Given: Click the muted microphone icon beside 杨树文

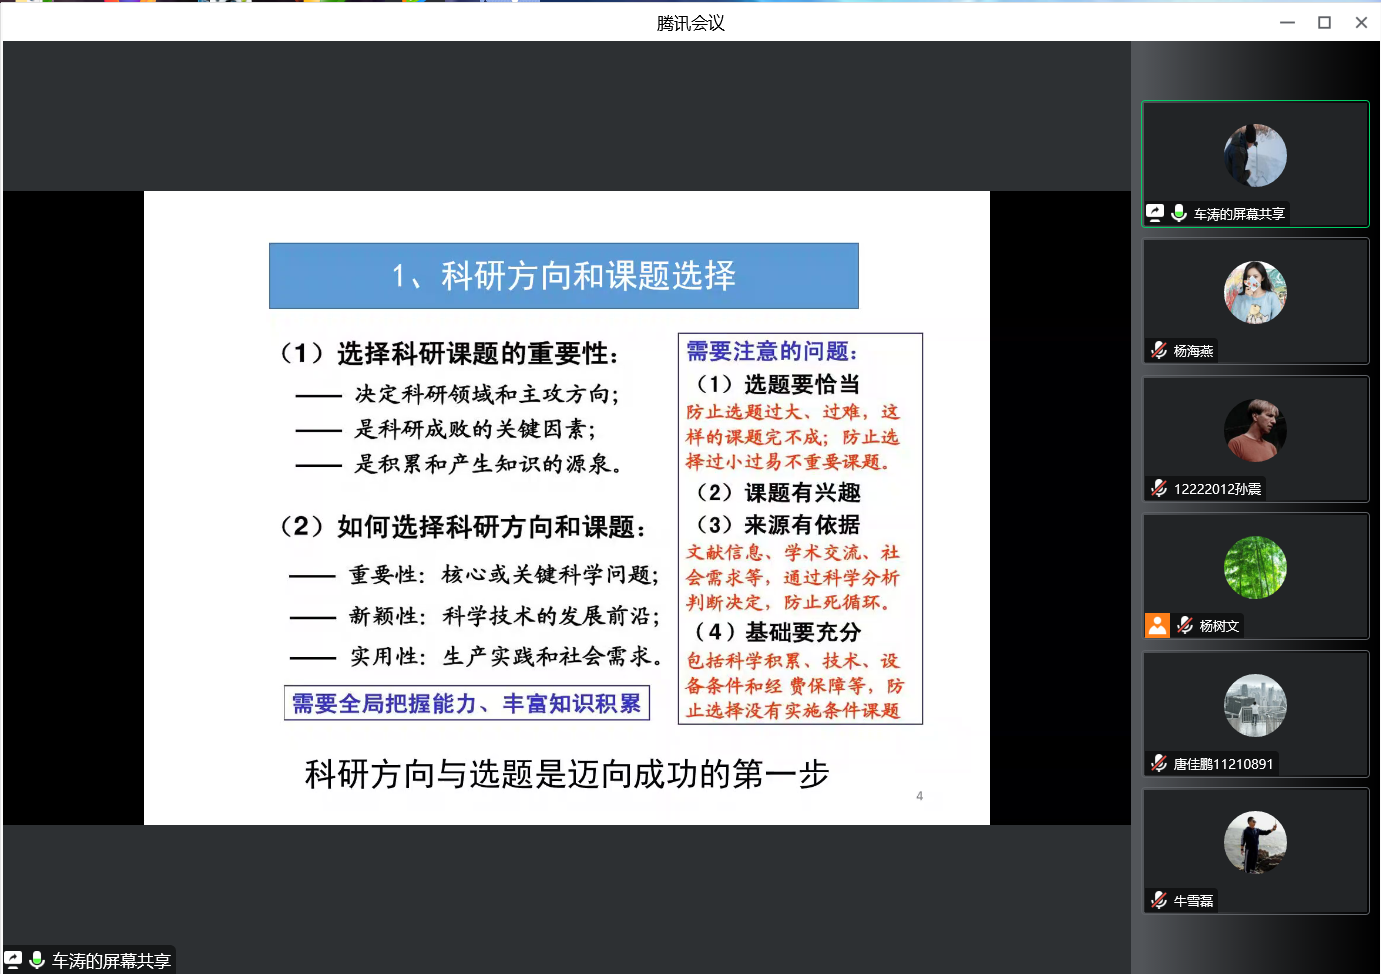Looking at the screenshot, I should point(1185,626).
